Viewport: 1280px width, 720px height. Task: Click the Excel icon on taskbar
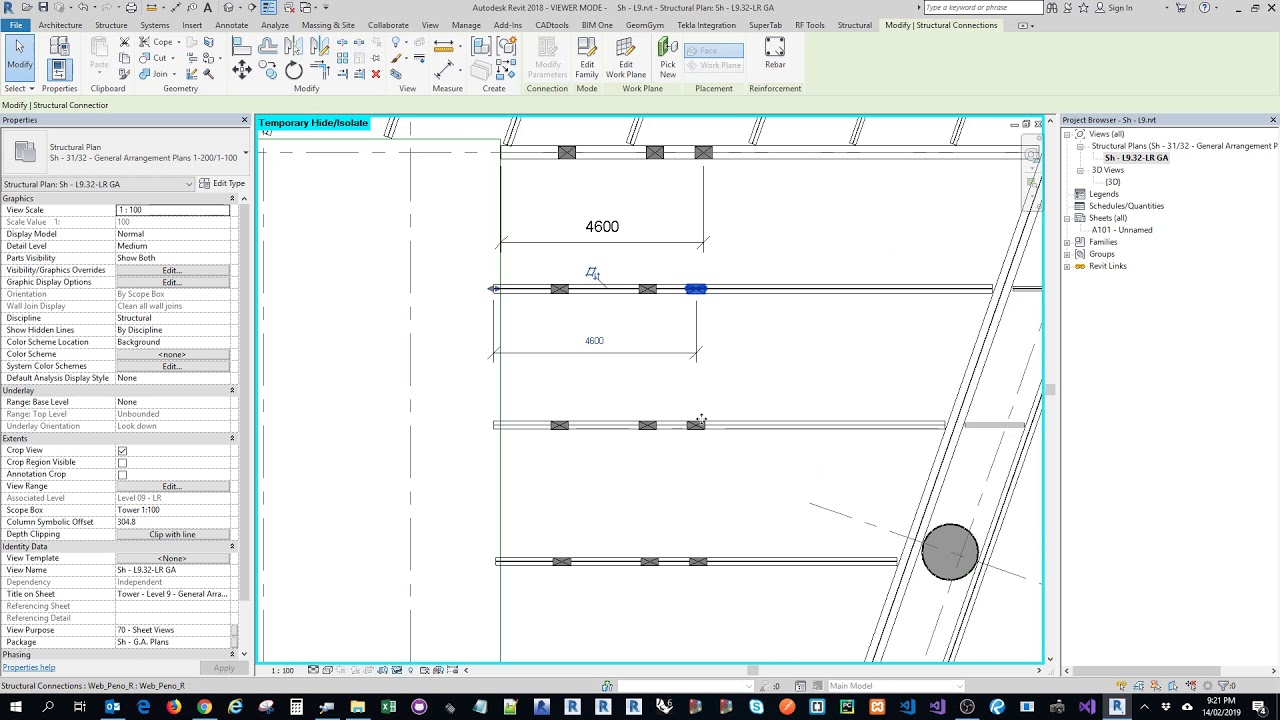(388, 707)
